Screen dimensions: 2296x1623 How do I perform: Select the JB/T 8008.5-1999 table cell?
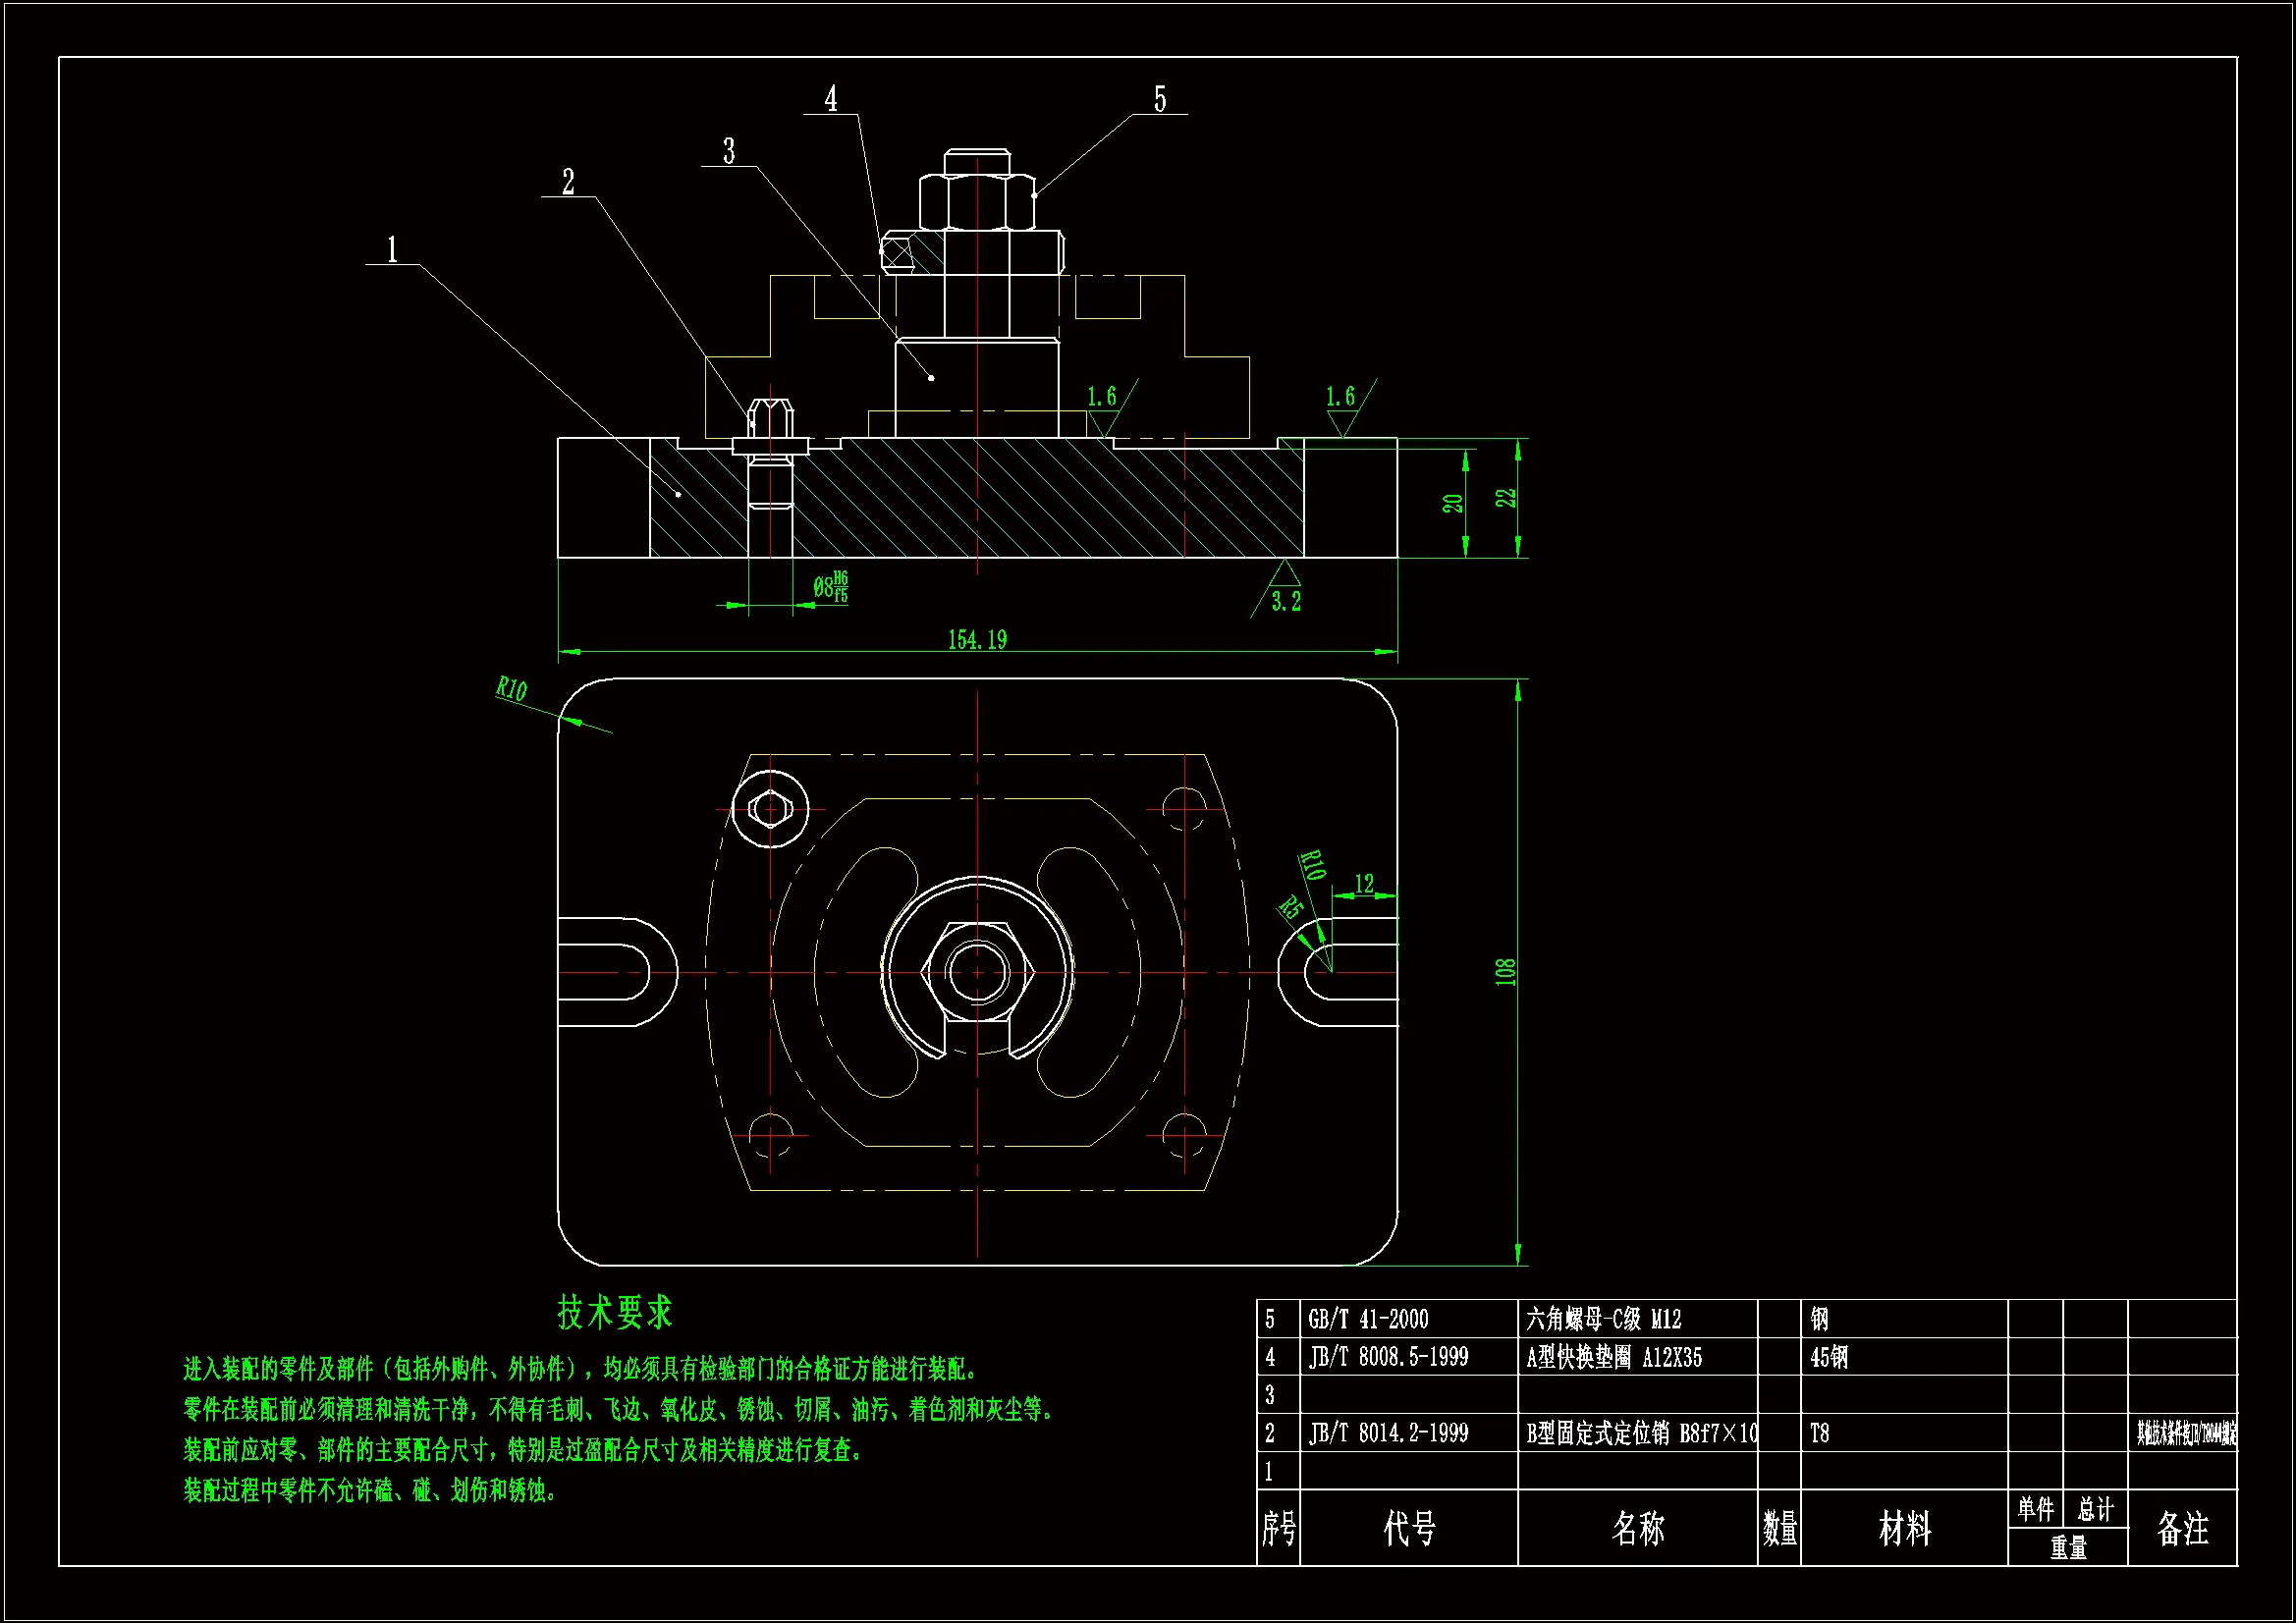click(x=1388, y=1357)
